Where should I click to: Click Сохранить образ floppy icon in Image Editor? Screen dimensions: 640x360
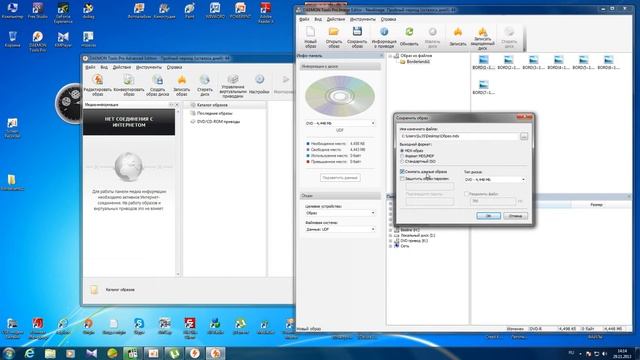pos(357,37)
